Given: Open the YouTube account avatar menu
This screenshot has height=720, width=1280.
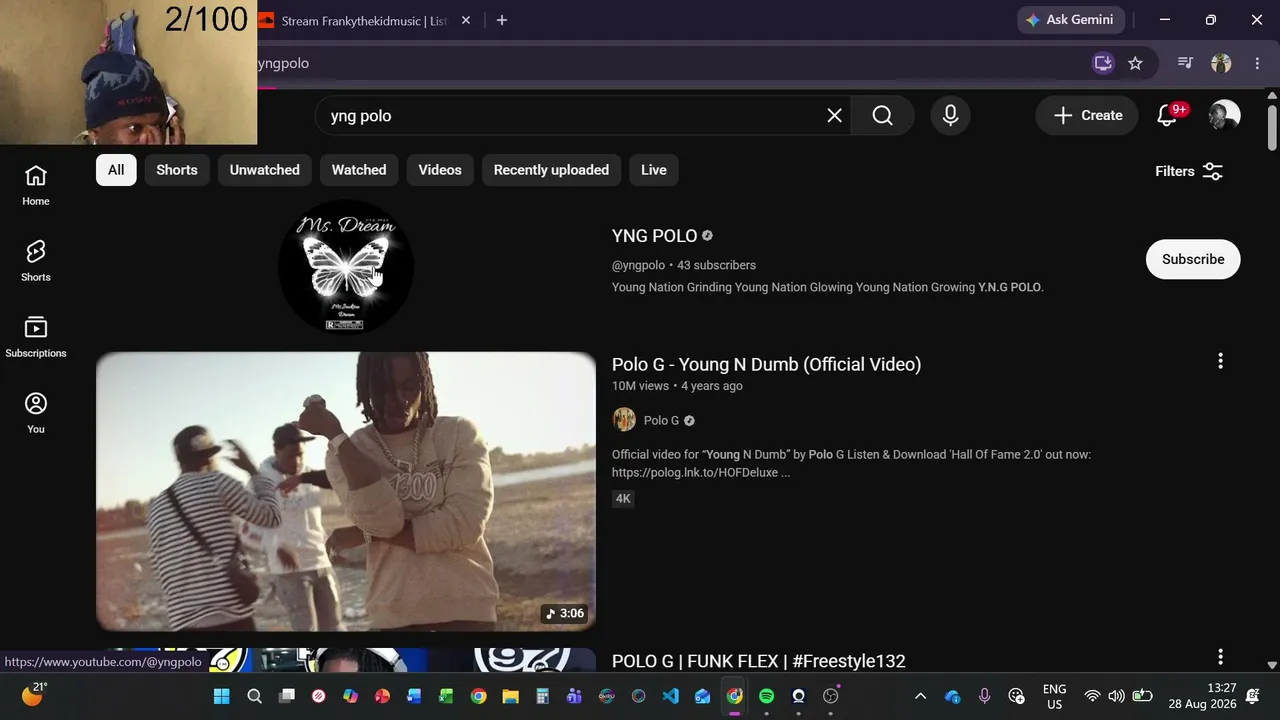Looking at the screenshot, I should (x=1224, y=116).
